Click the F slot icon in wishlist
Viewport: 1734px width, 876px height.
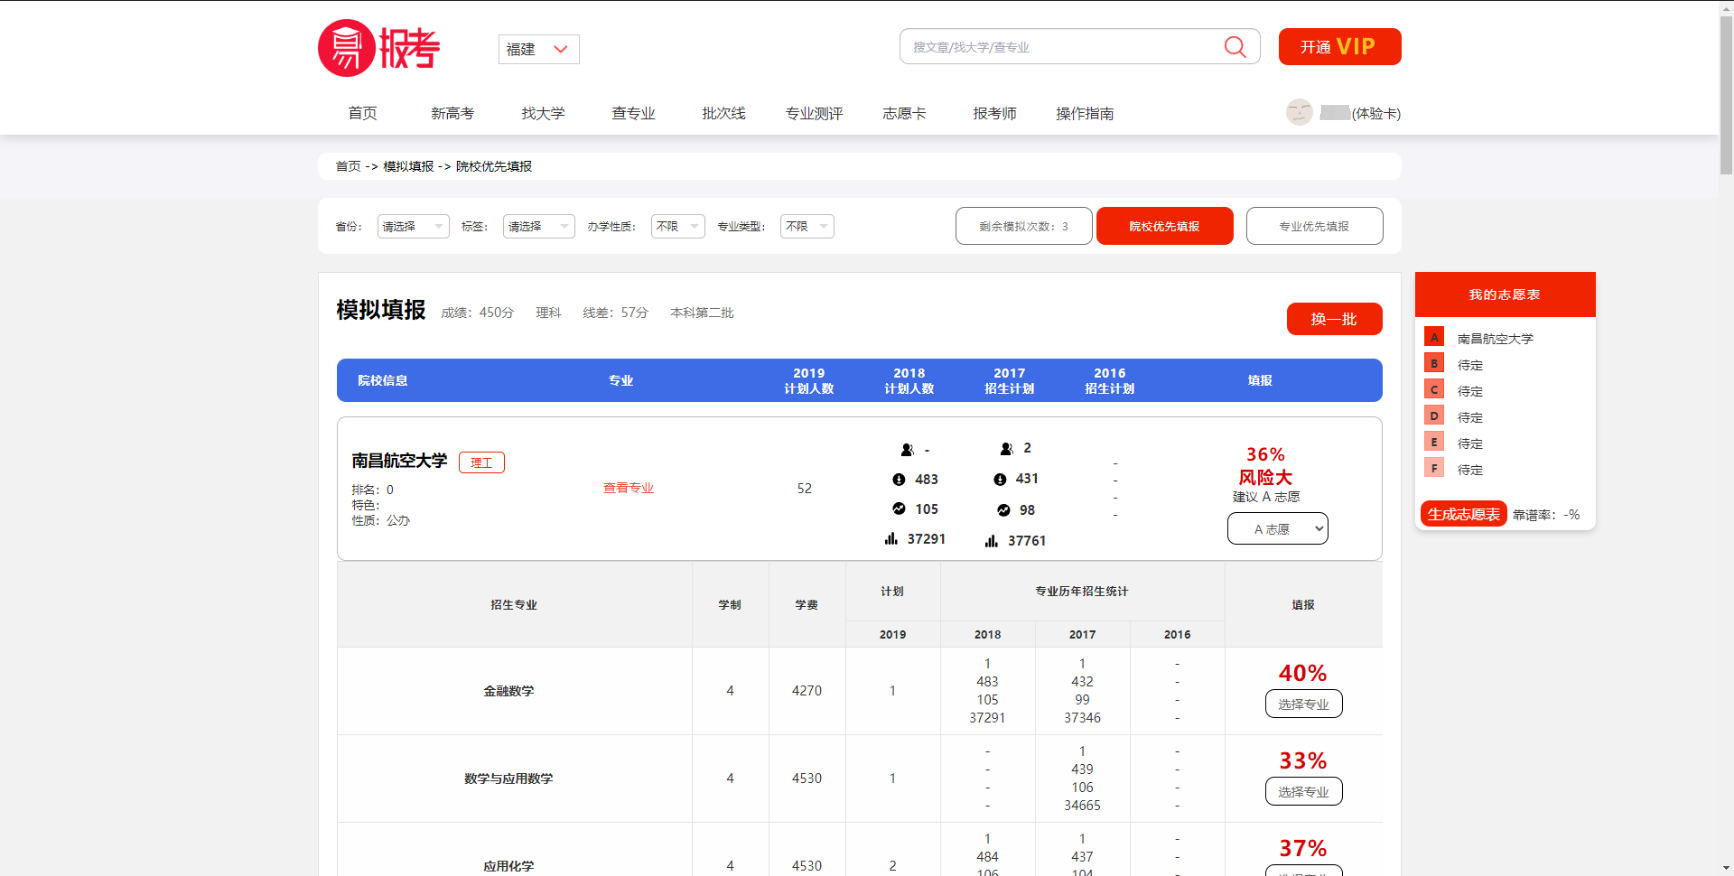click(1434, 468)
